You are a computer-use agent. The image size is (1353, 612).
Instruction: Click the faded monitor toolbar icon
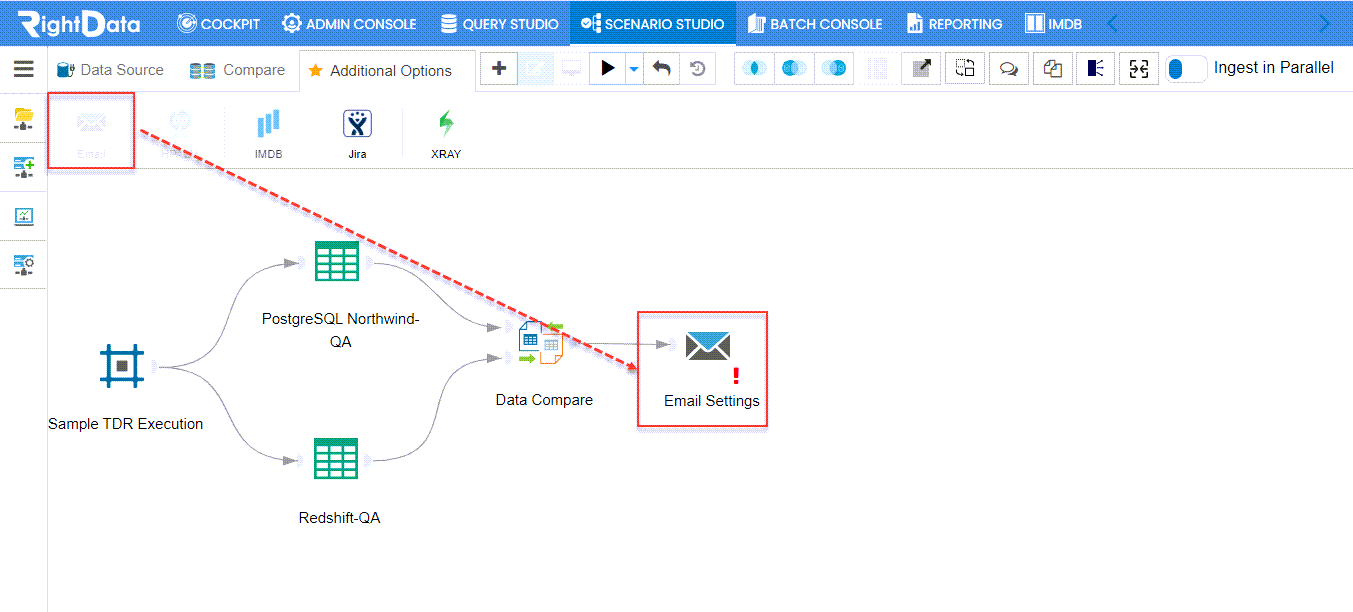[571, 68]
